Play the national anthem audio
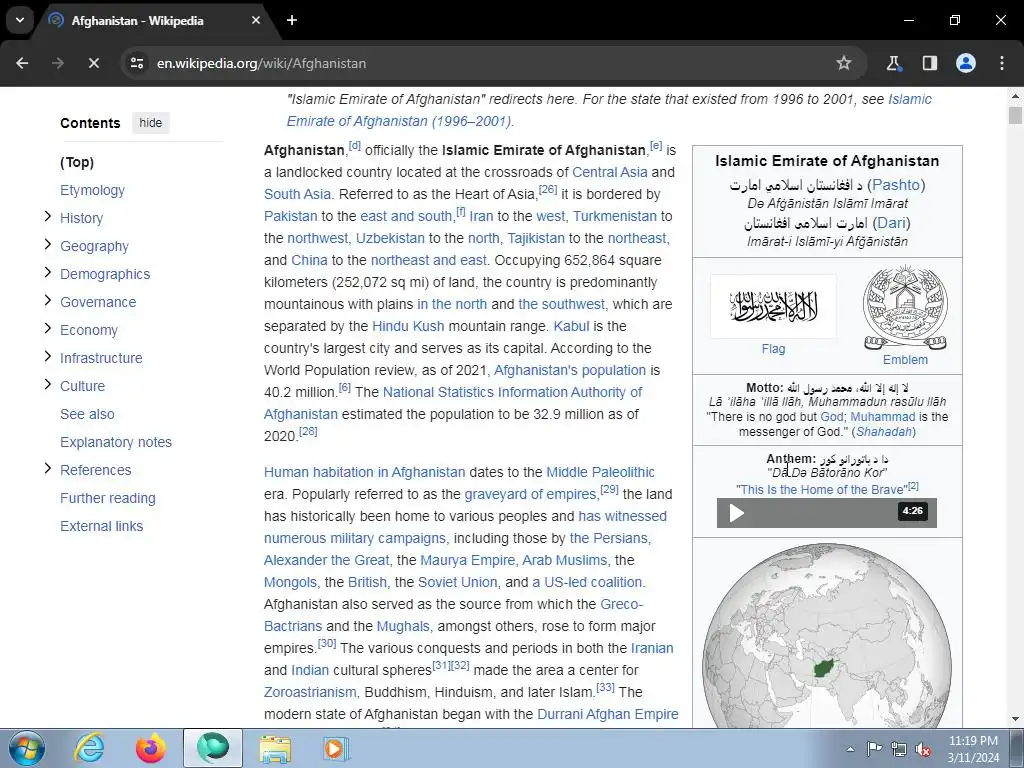 coord(737,513)
